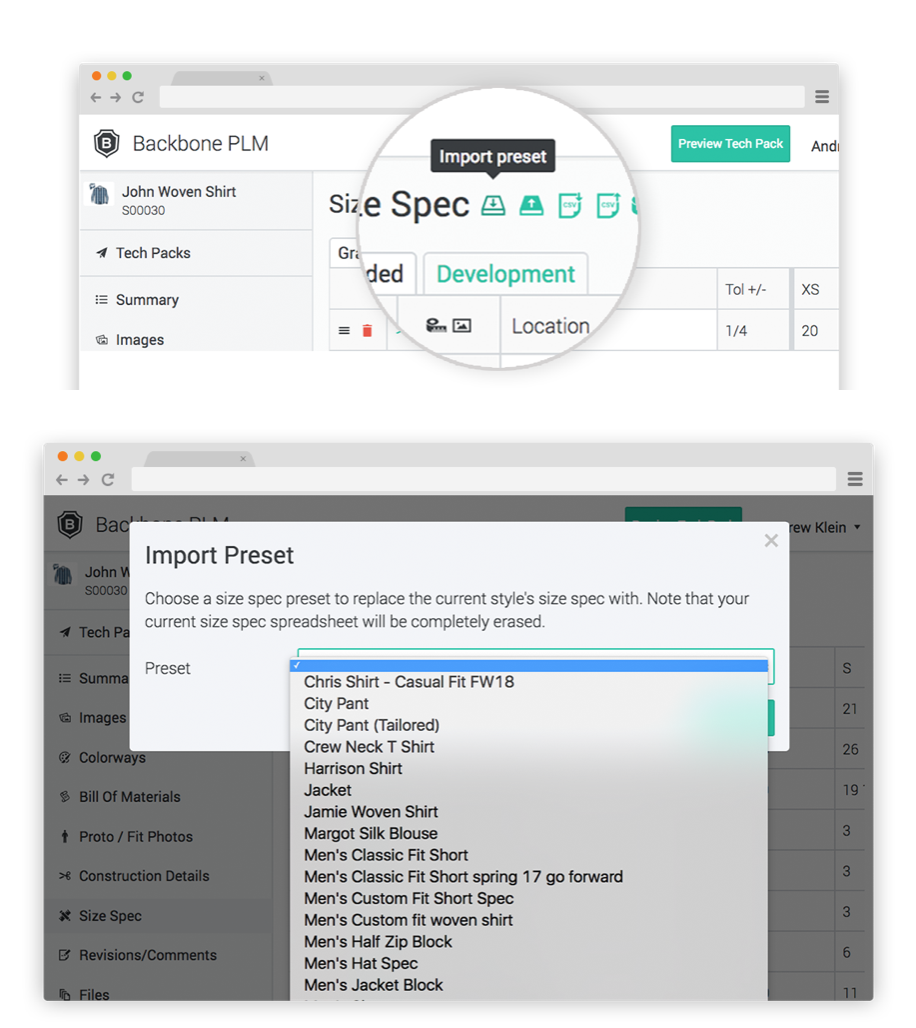Click the Export preset upload icon
Viewport: 916px width, 1028px height.
(x=531, y=206)
